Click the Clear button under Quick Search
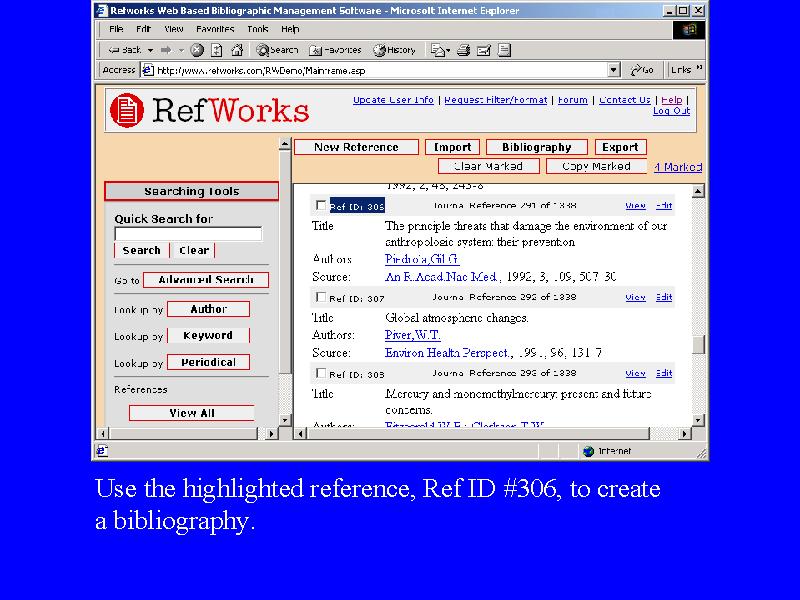 click(194, 251)
